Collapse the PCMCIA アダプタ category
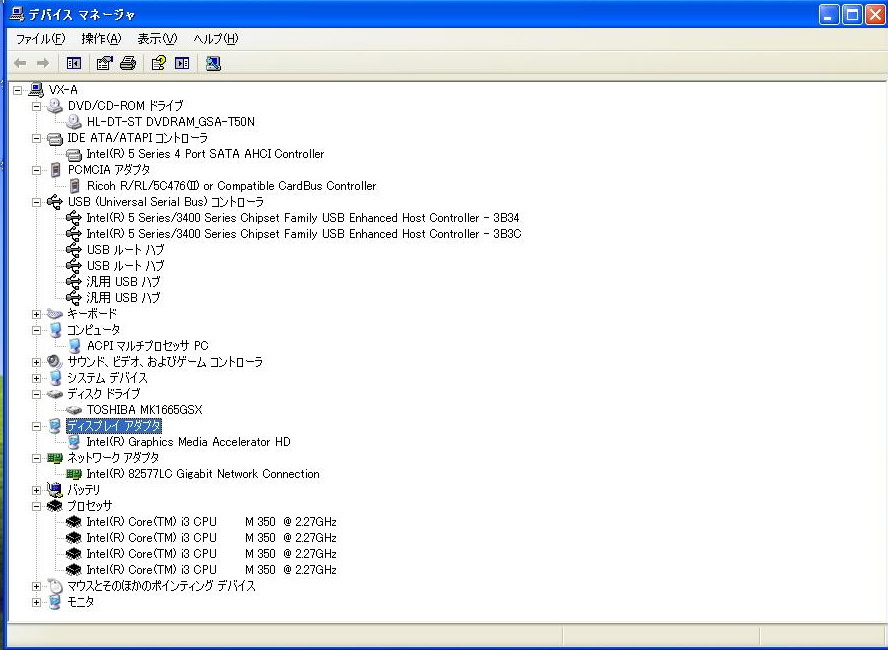 pos(37,170)
